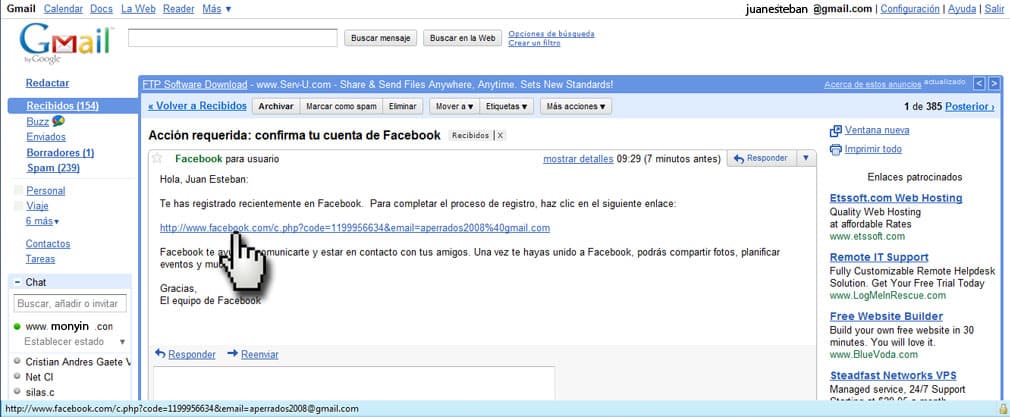Open Borradores (1) folder
The image size is (1010, 417).
point(60,153)
